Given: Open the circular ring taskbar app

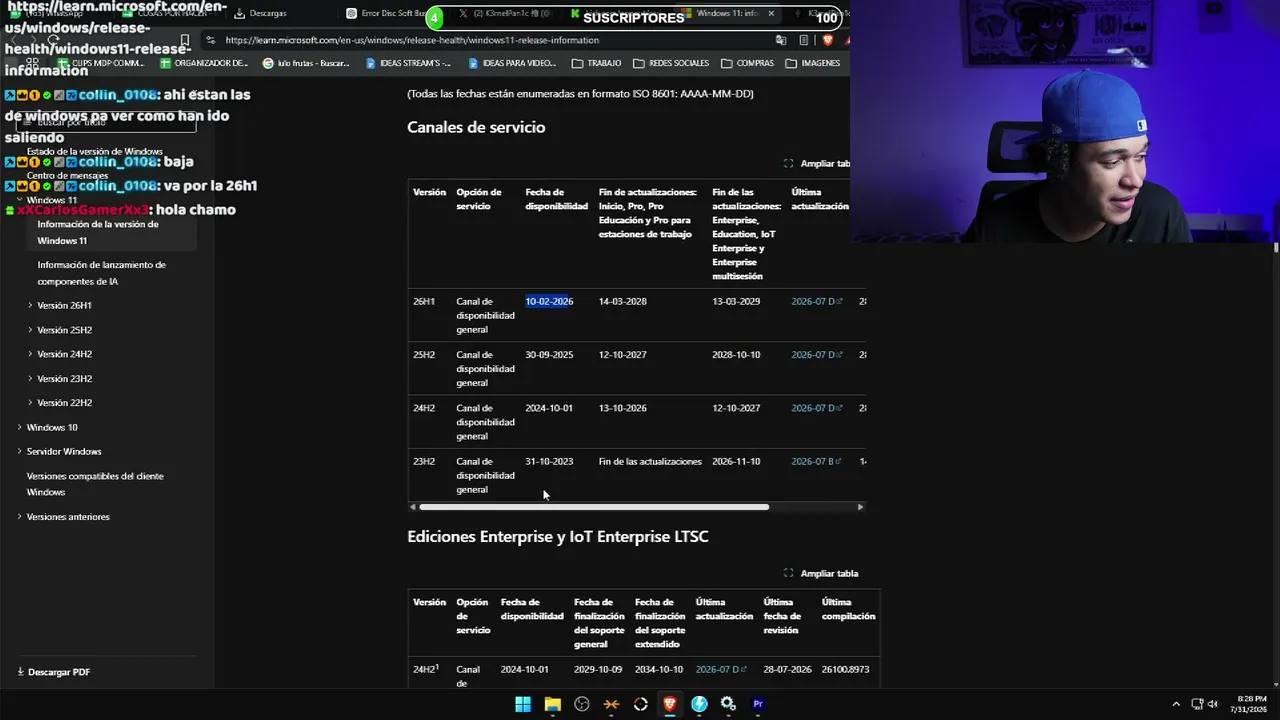Looking at the screenshot, I should 641,704.
